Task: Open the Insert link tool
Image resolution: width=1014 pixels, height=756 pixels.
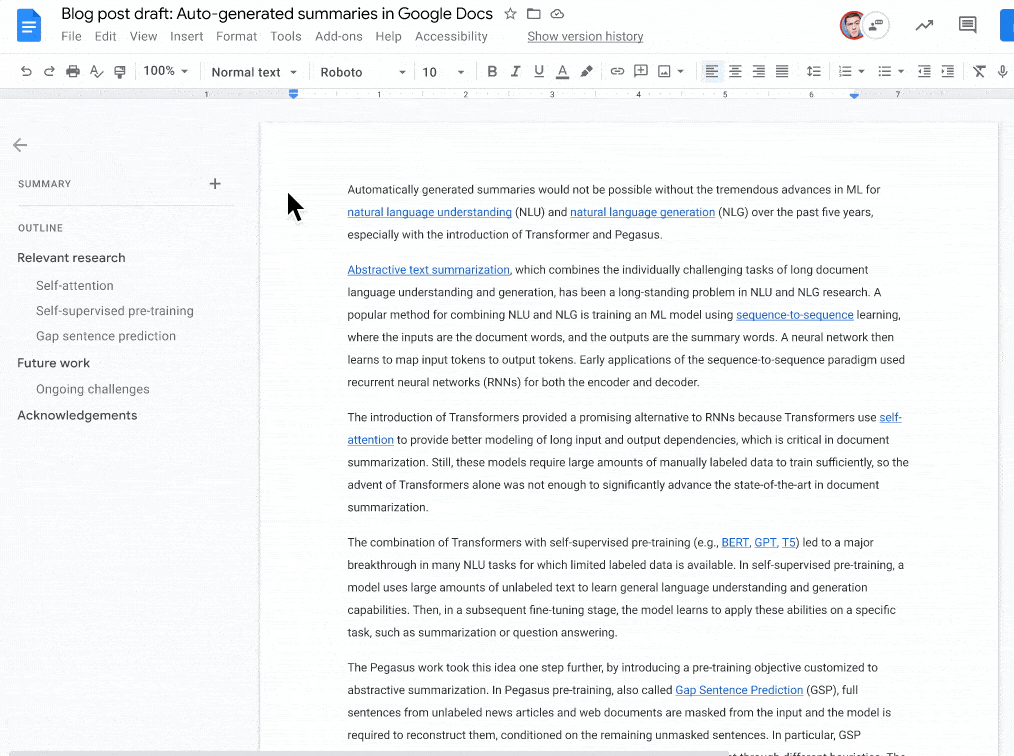Action: [x=617, y=71]
